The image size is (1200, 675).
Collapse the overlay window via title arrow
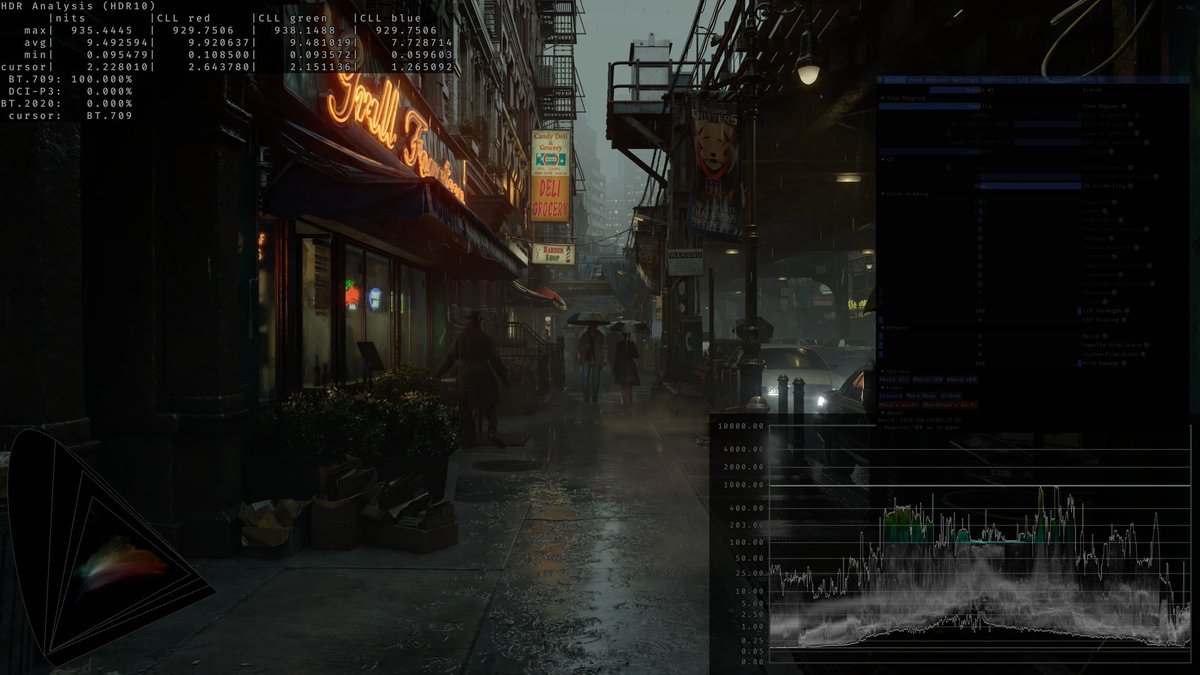[880, 79]
